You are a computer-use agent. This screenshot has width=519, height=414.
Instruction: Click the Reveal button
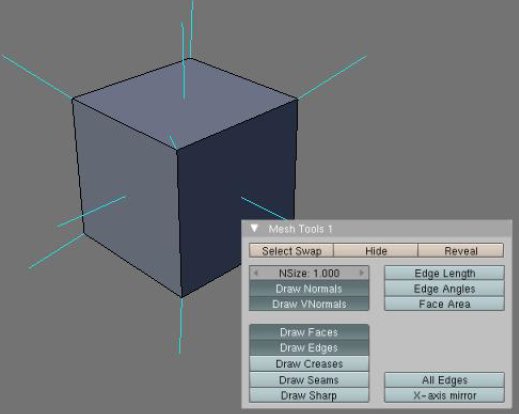coord(461,251)
